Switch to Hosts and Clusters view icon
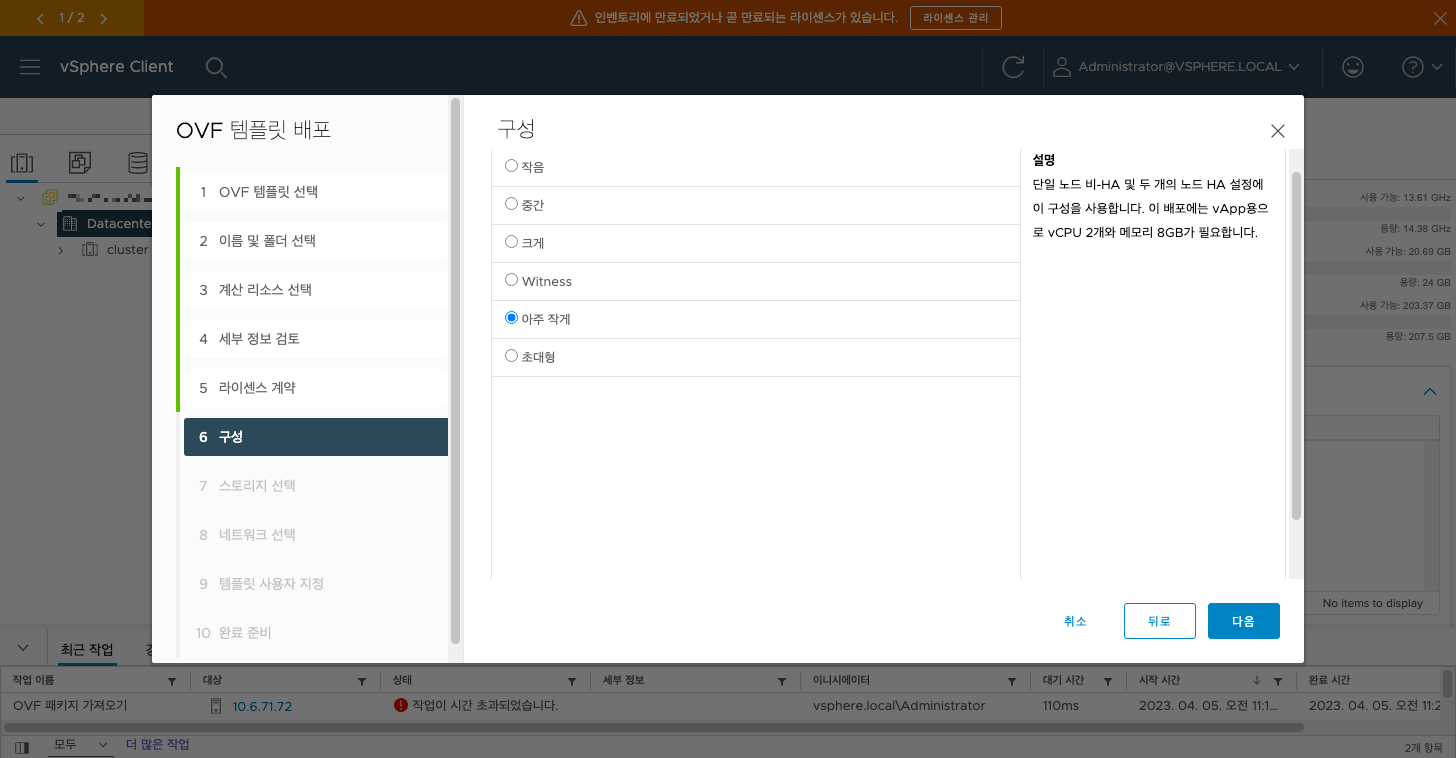The image size is (1456, 758). [22, 162]
